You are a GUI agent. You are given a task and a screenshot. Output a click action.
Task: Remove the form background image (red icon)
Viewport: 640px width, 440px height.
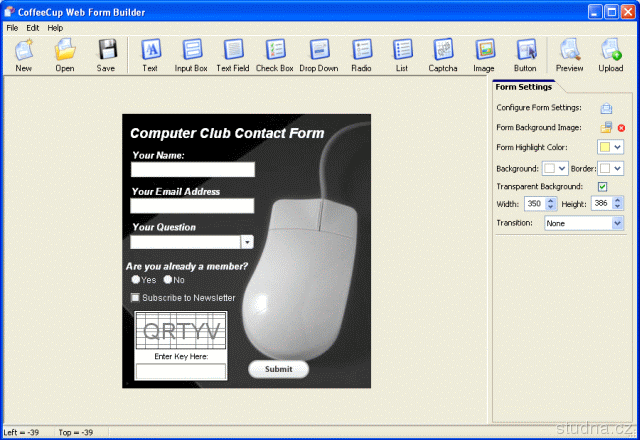tap(621, 128)
